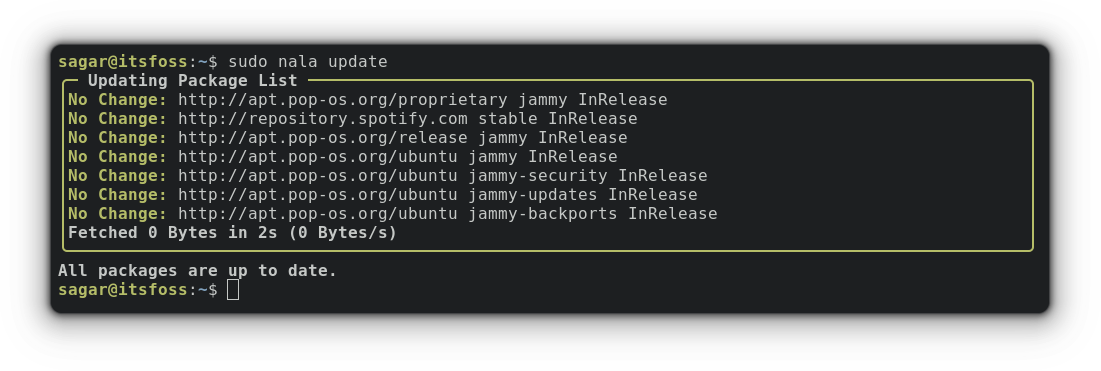
Task: Click the word 'stable' on Spotify line
Action: click(x=508, y=119)
